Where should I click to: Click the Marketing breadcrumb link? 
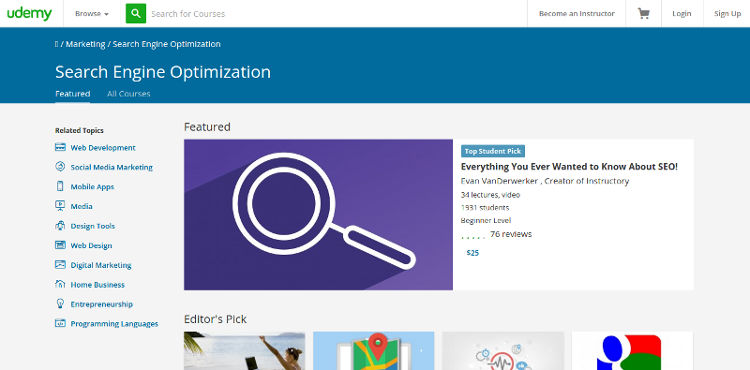coord(86,44)
